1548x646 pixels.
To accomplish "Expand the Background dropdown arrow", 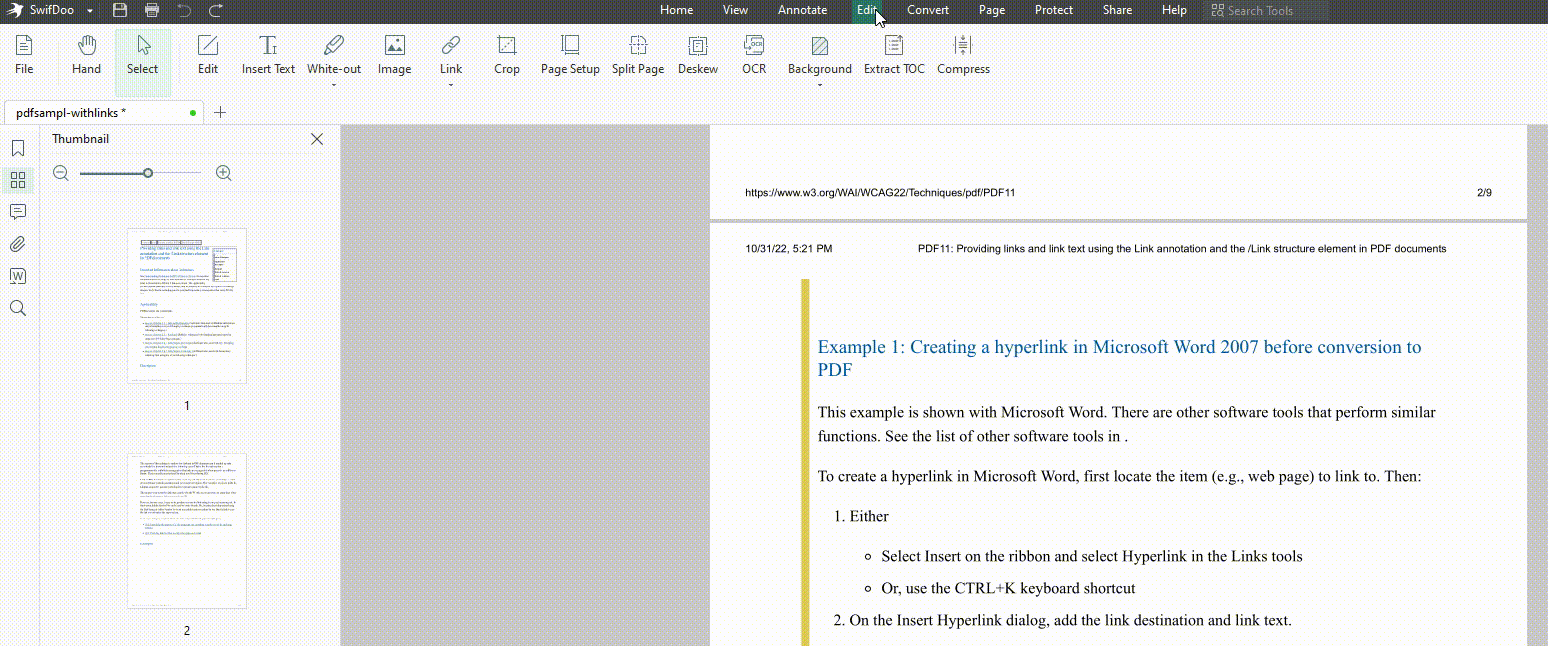I will click(820, 85).
